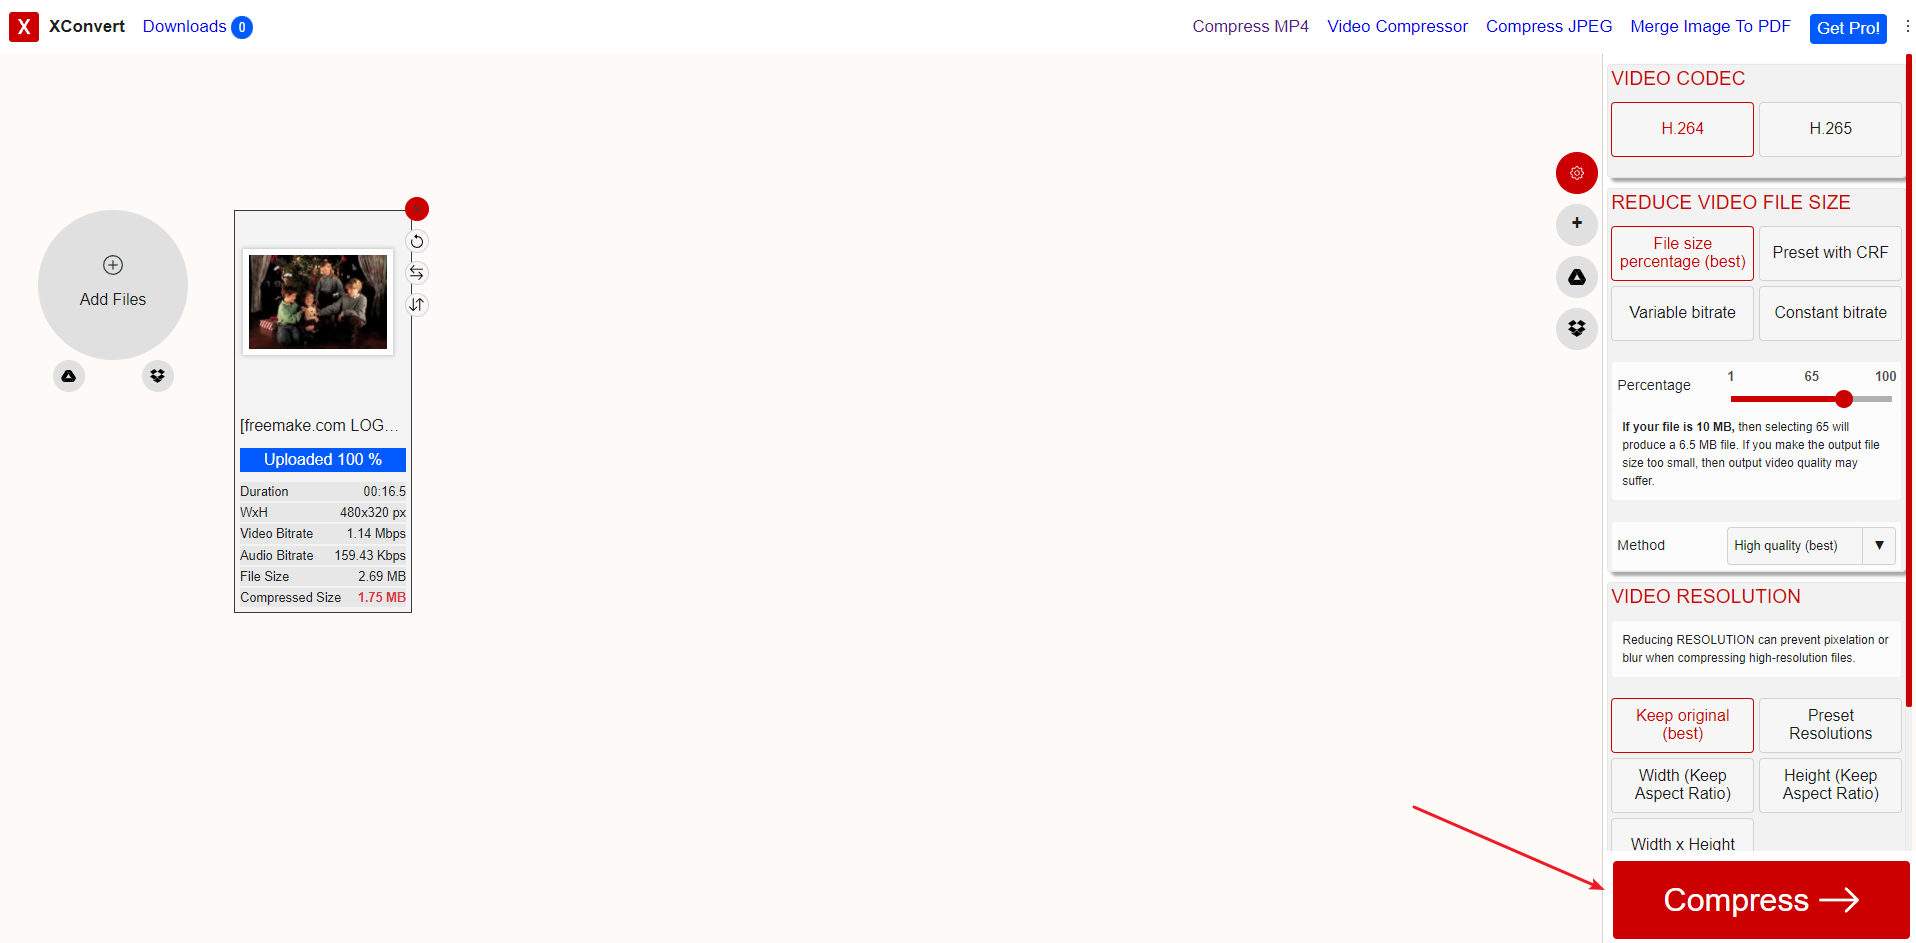Flip video horizontally with swap icon

tap(417, 273)
